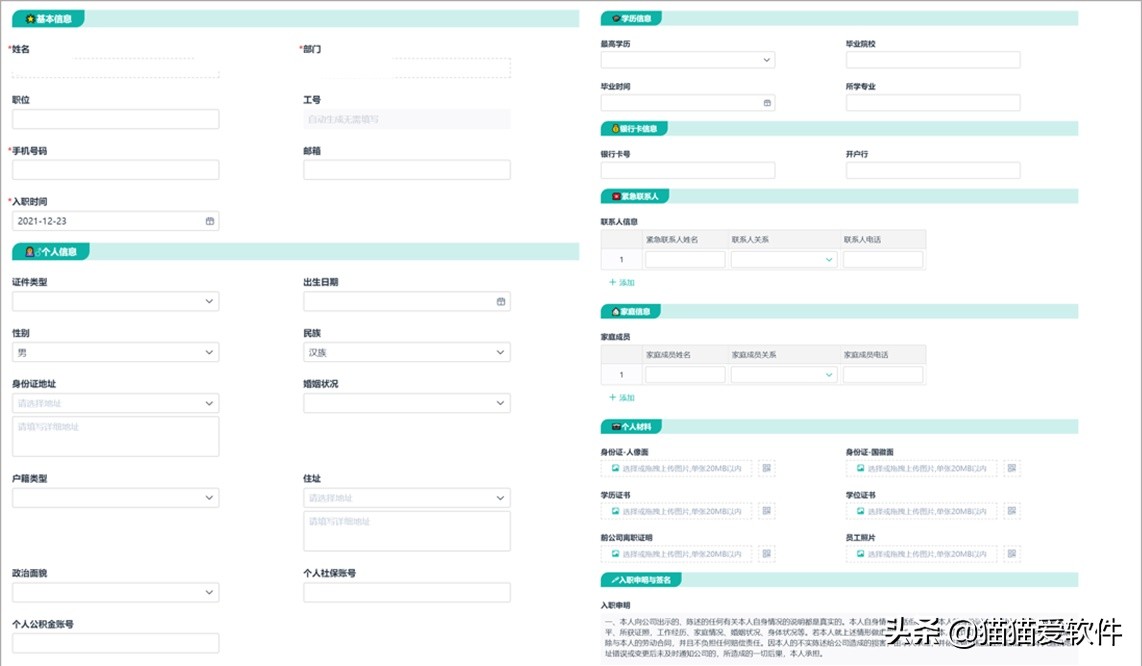Image resolution: width=1142 pixels, height=666 pixels.
Task: Upload image for 学位证书
Action: click(923, 511)
